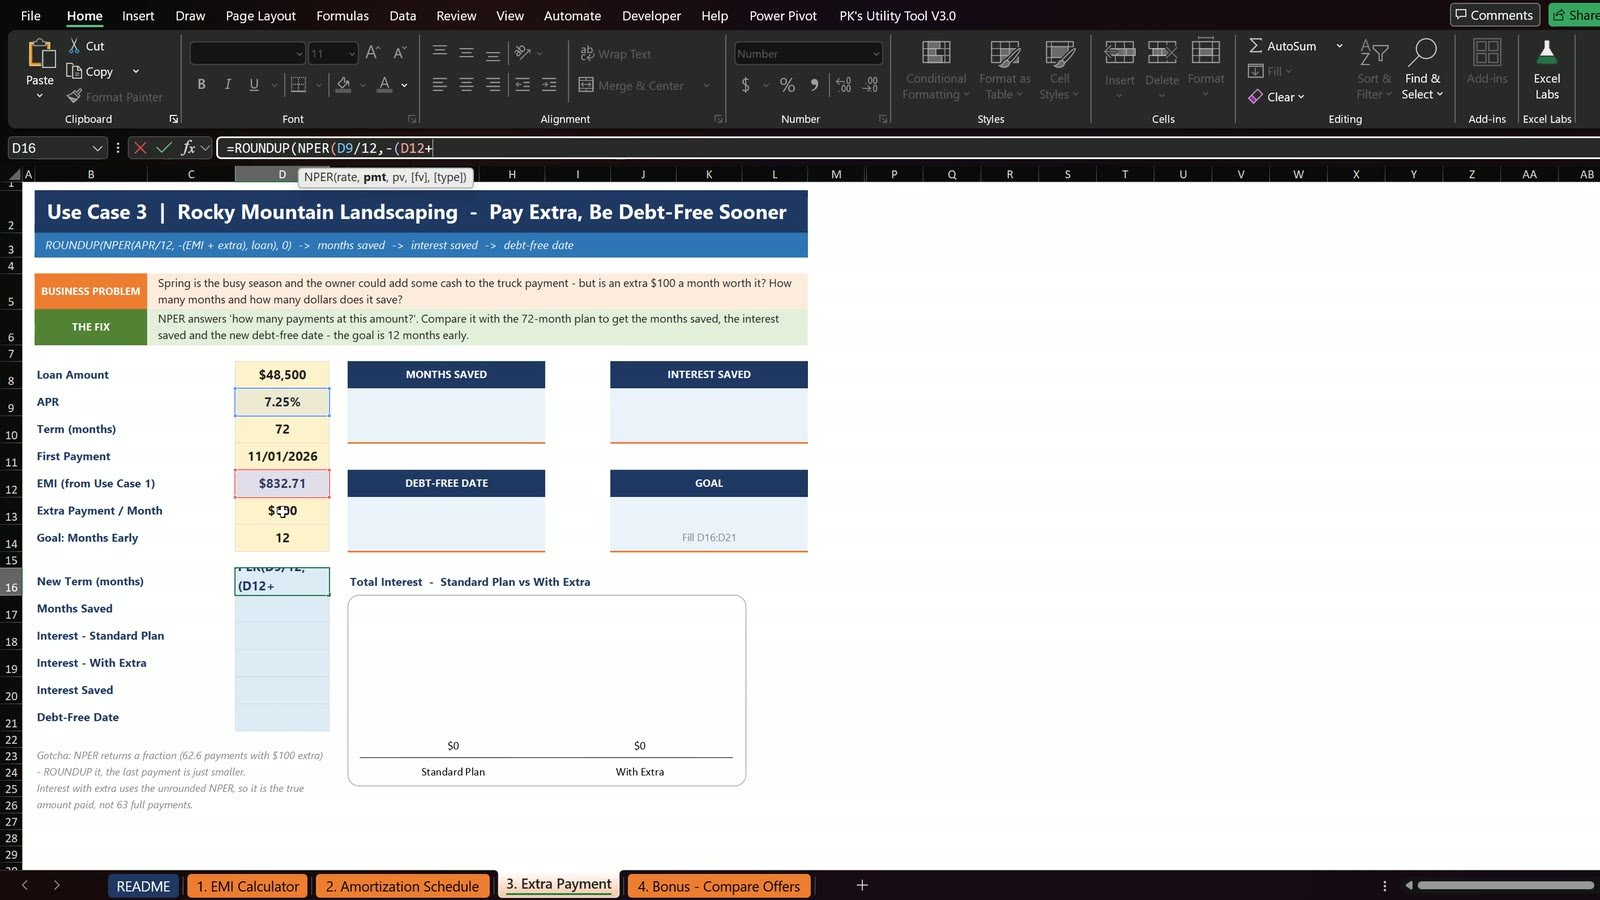Click the Delete cells icon
Image resolution: width=1600 pixels, height=900 pixels.
tap(1162, 53)
